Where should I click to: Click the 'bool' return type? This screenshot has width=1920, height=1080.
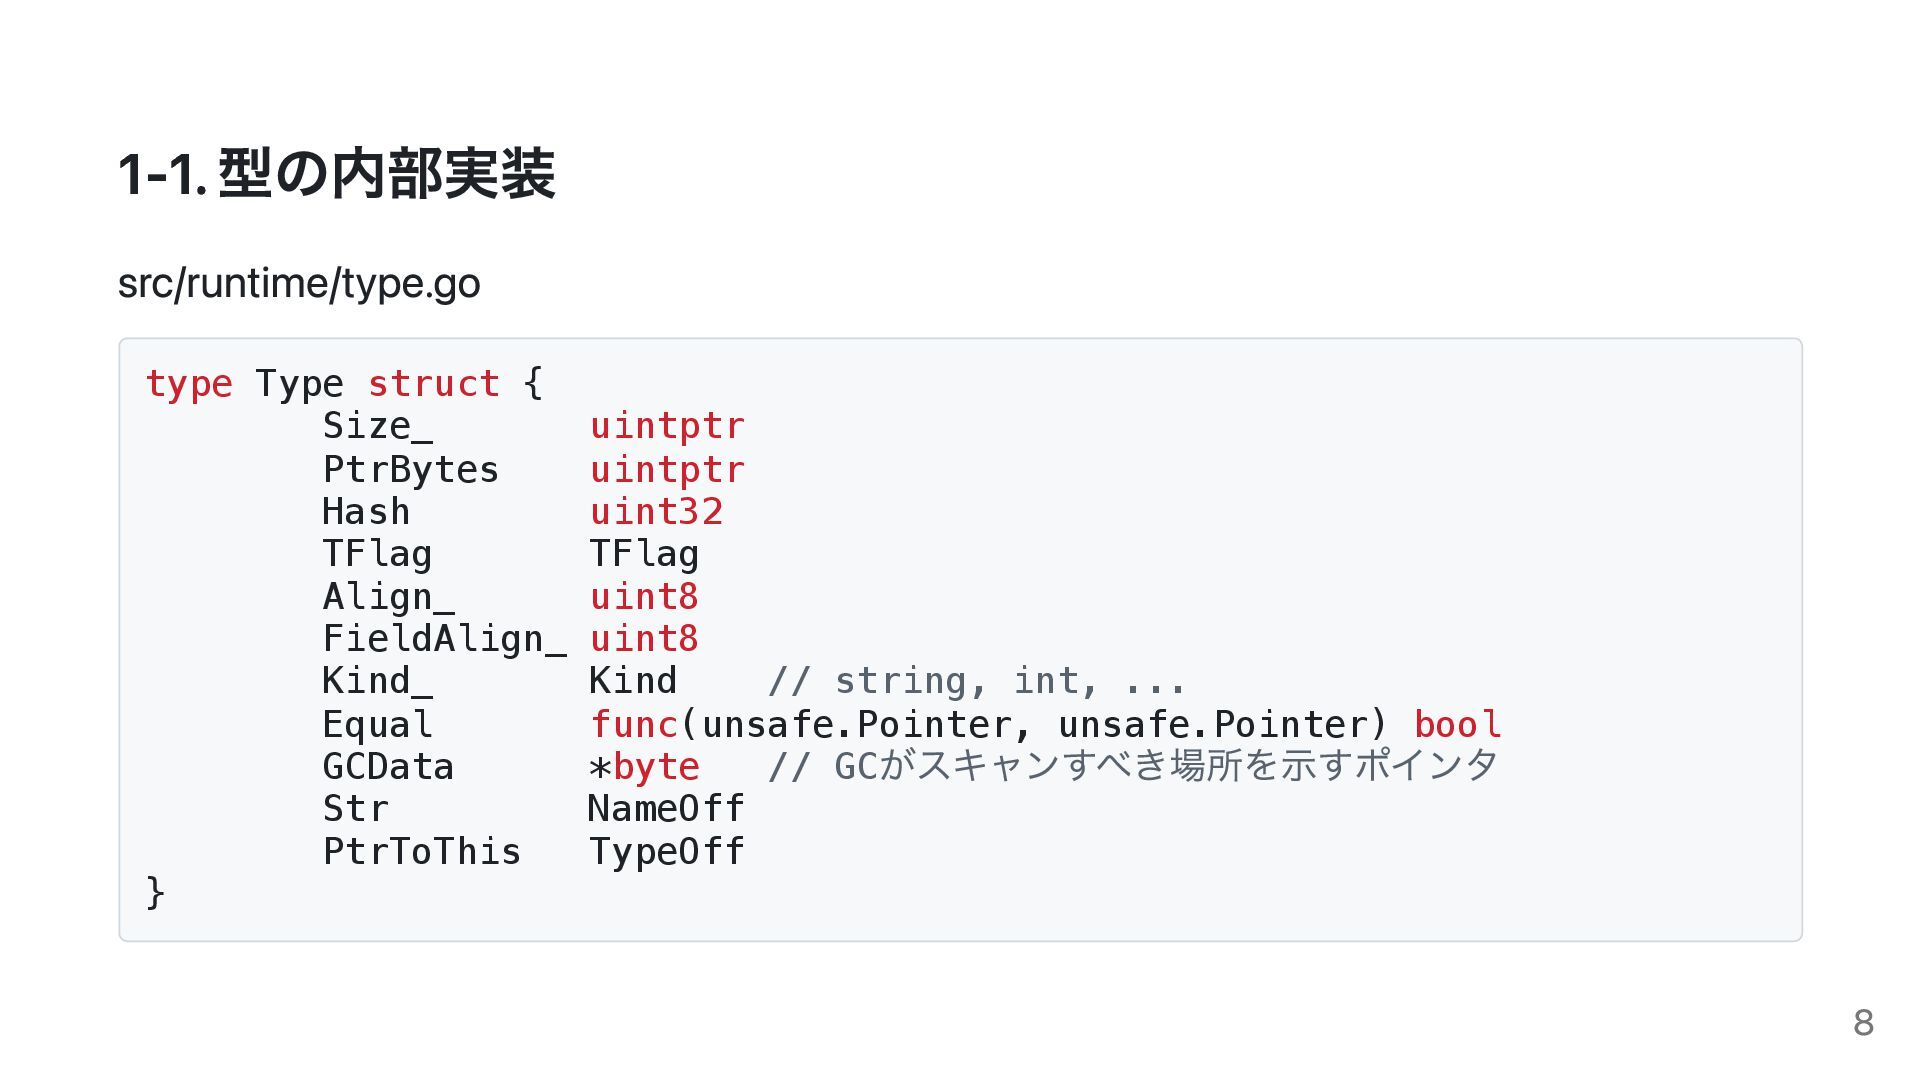coord(1457,725)
